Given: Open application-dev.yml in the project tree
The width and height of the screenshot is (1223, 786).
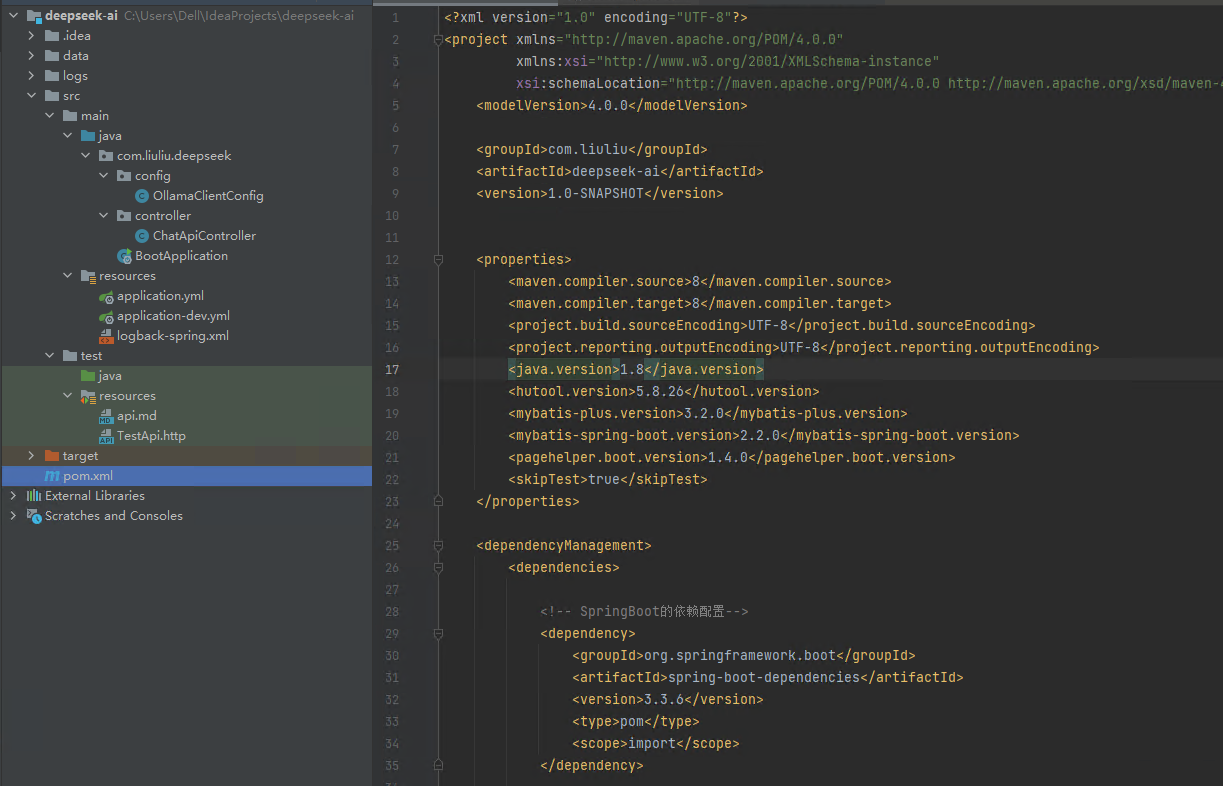Looking at the screenshot, I should tap(173, 316).
